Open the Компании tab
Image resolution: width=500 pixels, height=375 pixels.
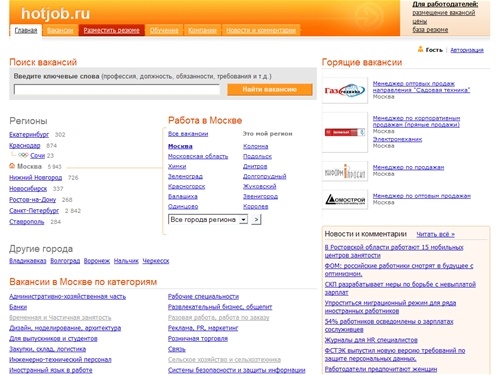(202, 30)
